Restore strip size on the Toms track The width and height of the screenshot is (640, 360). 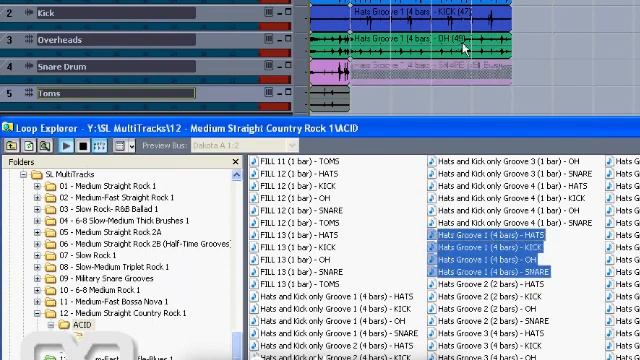pyautogui.click(x=268, y=92)
